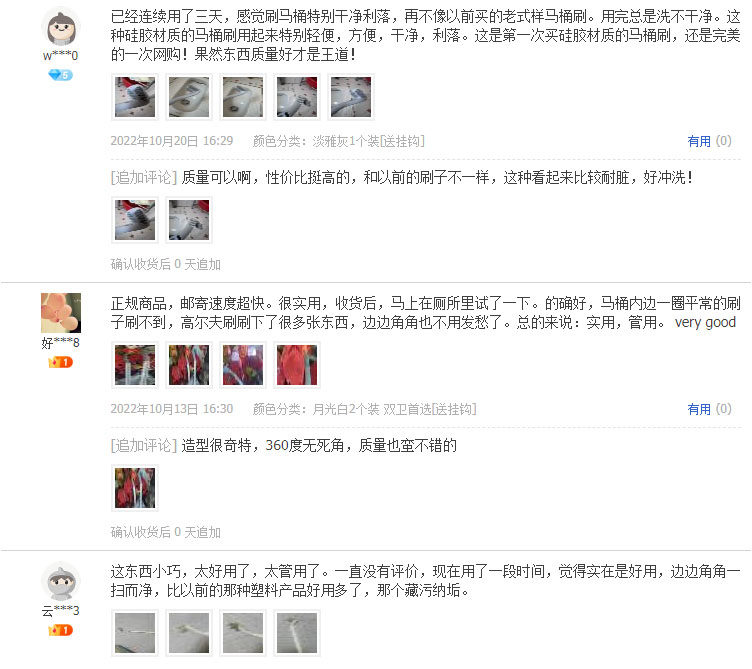Click the username 好***8
The height and width of the screenshot is (669, 752).
point(60,343)
